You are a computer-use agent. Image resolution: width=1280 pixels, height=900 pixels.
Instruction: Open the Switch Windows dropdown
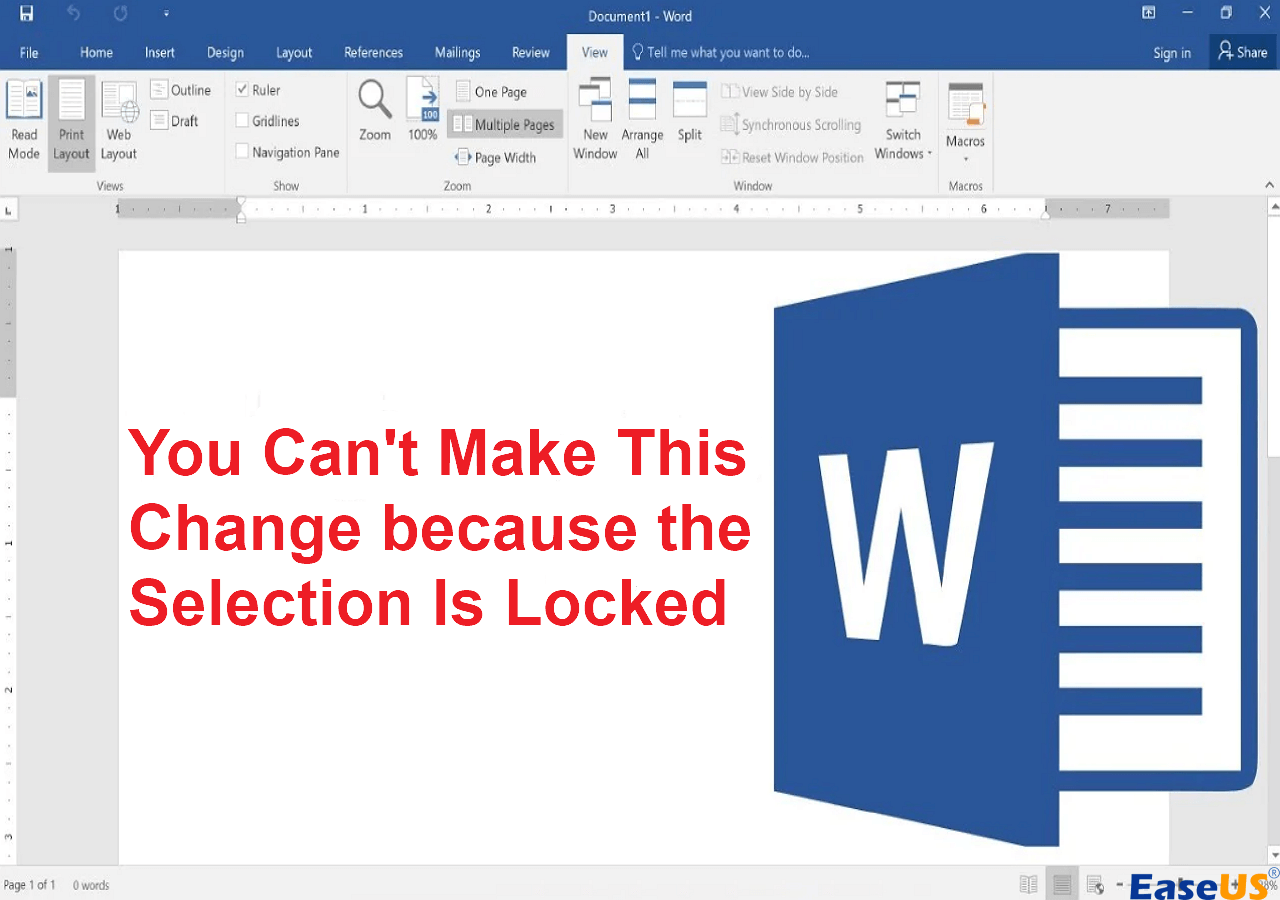click(903, 120)
